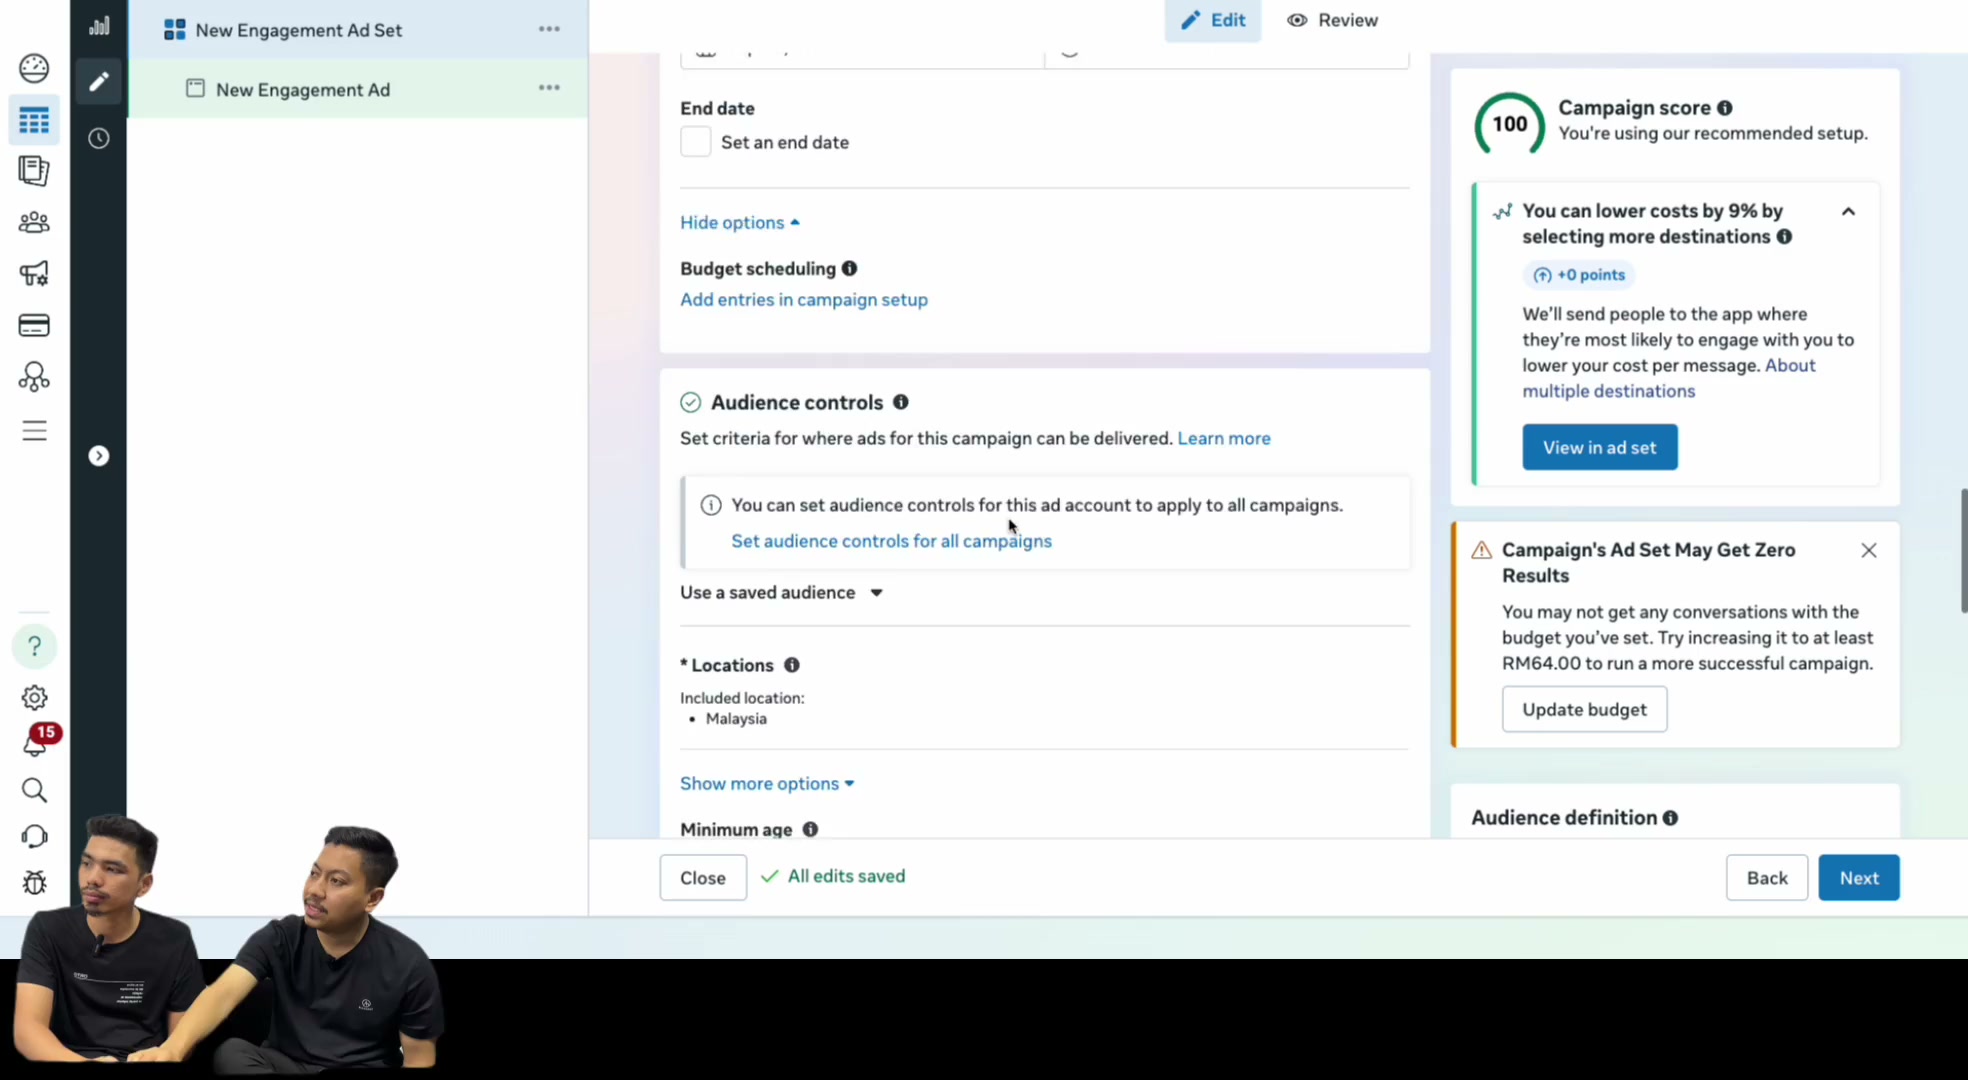
Task: Dismiss the Zero Results warning
Action: 1868,550
